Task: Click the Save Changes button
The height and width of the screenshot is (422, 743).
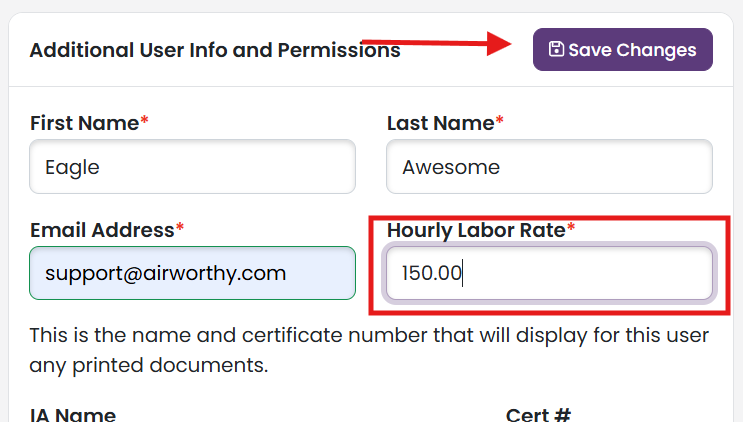Action: [x=623, y=50]
